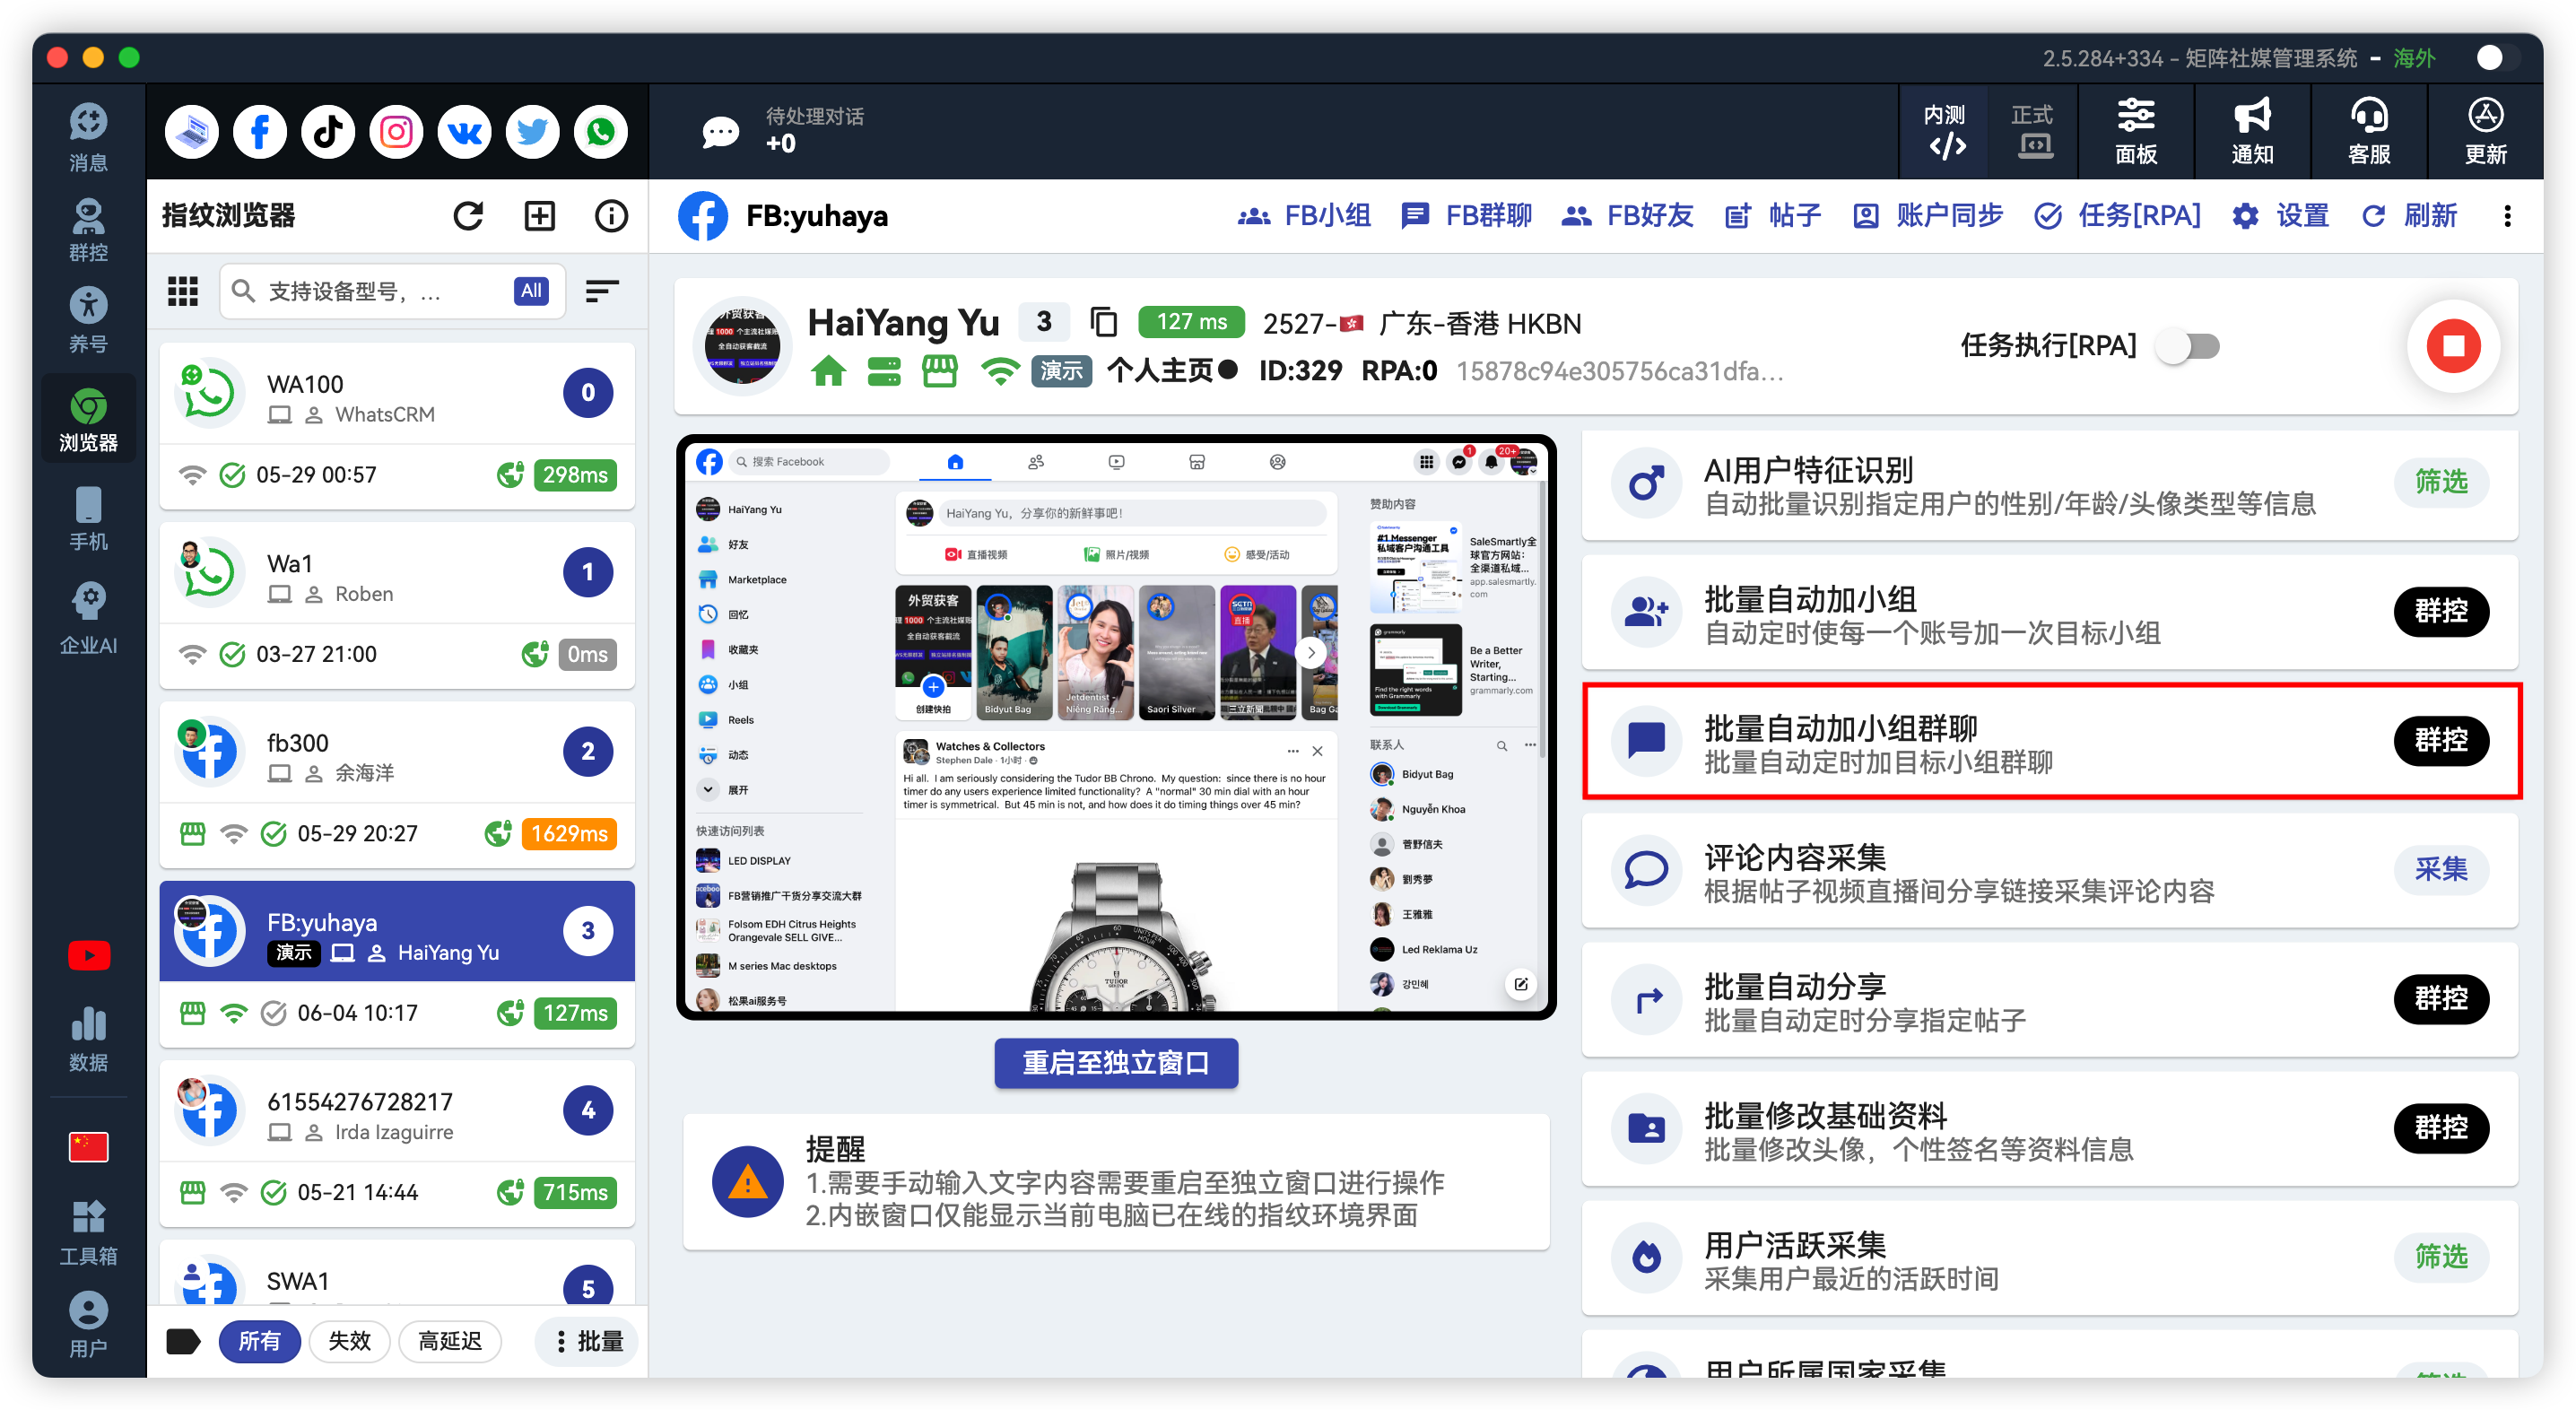Open the 批量 batch menu
The width and height of the screenshot is (2576, 1410).
588,1342
